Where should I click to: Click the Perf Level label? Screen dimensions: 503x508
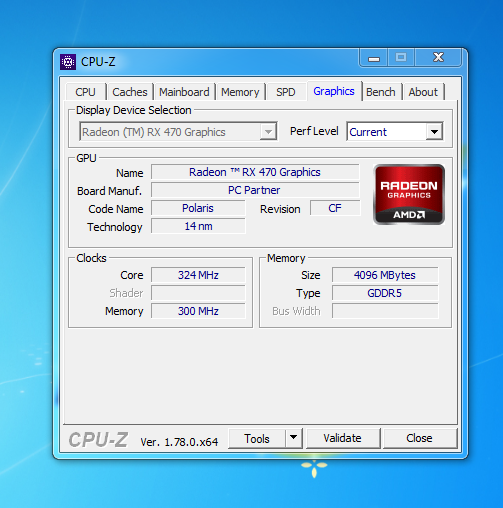(x=314, y=131)
